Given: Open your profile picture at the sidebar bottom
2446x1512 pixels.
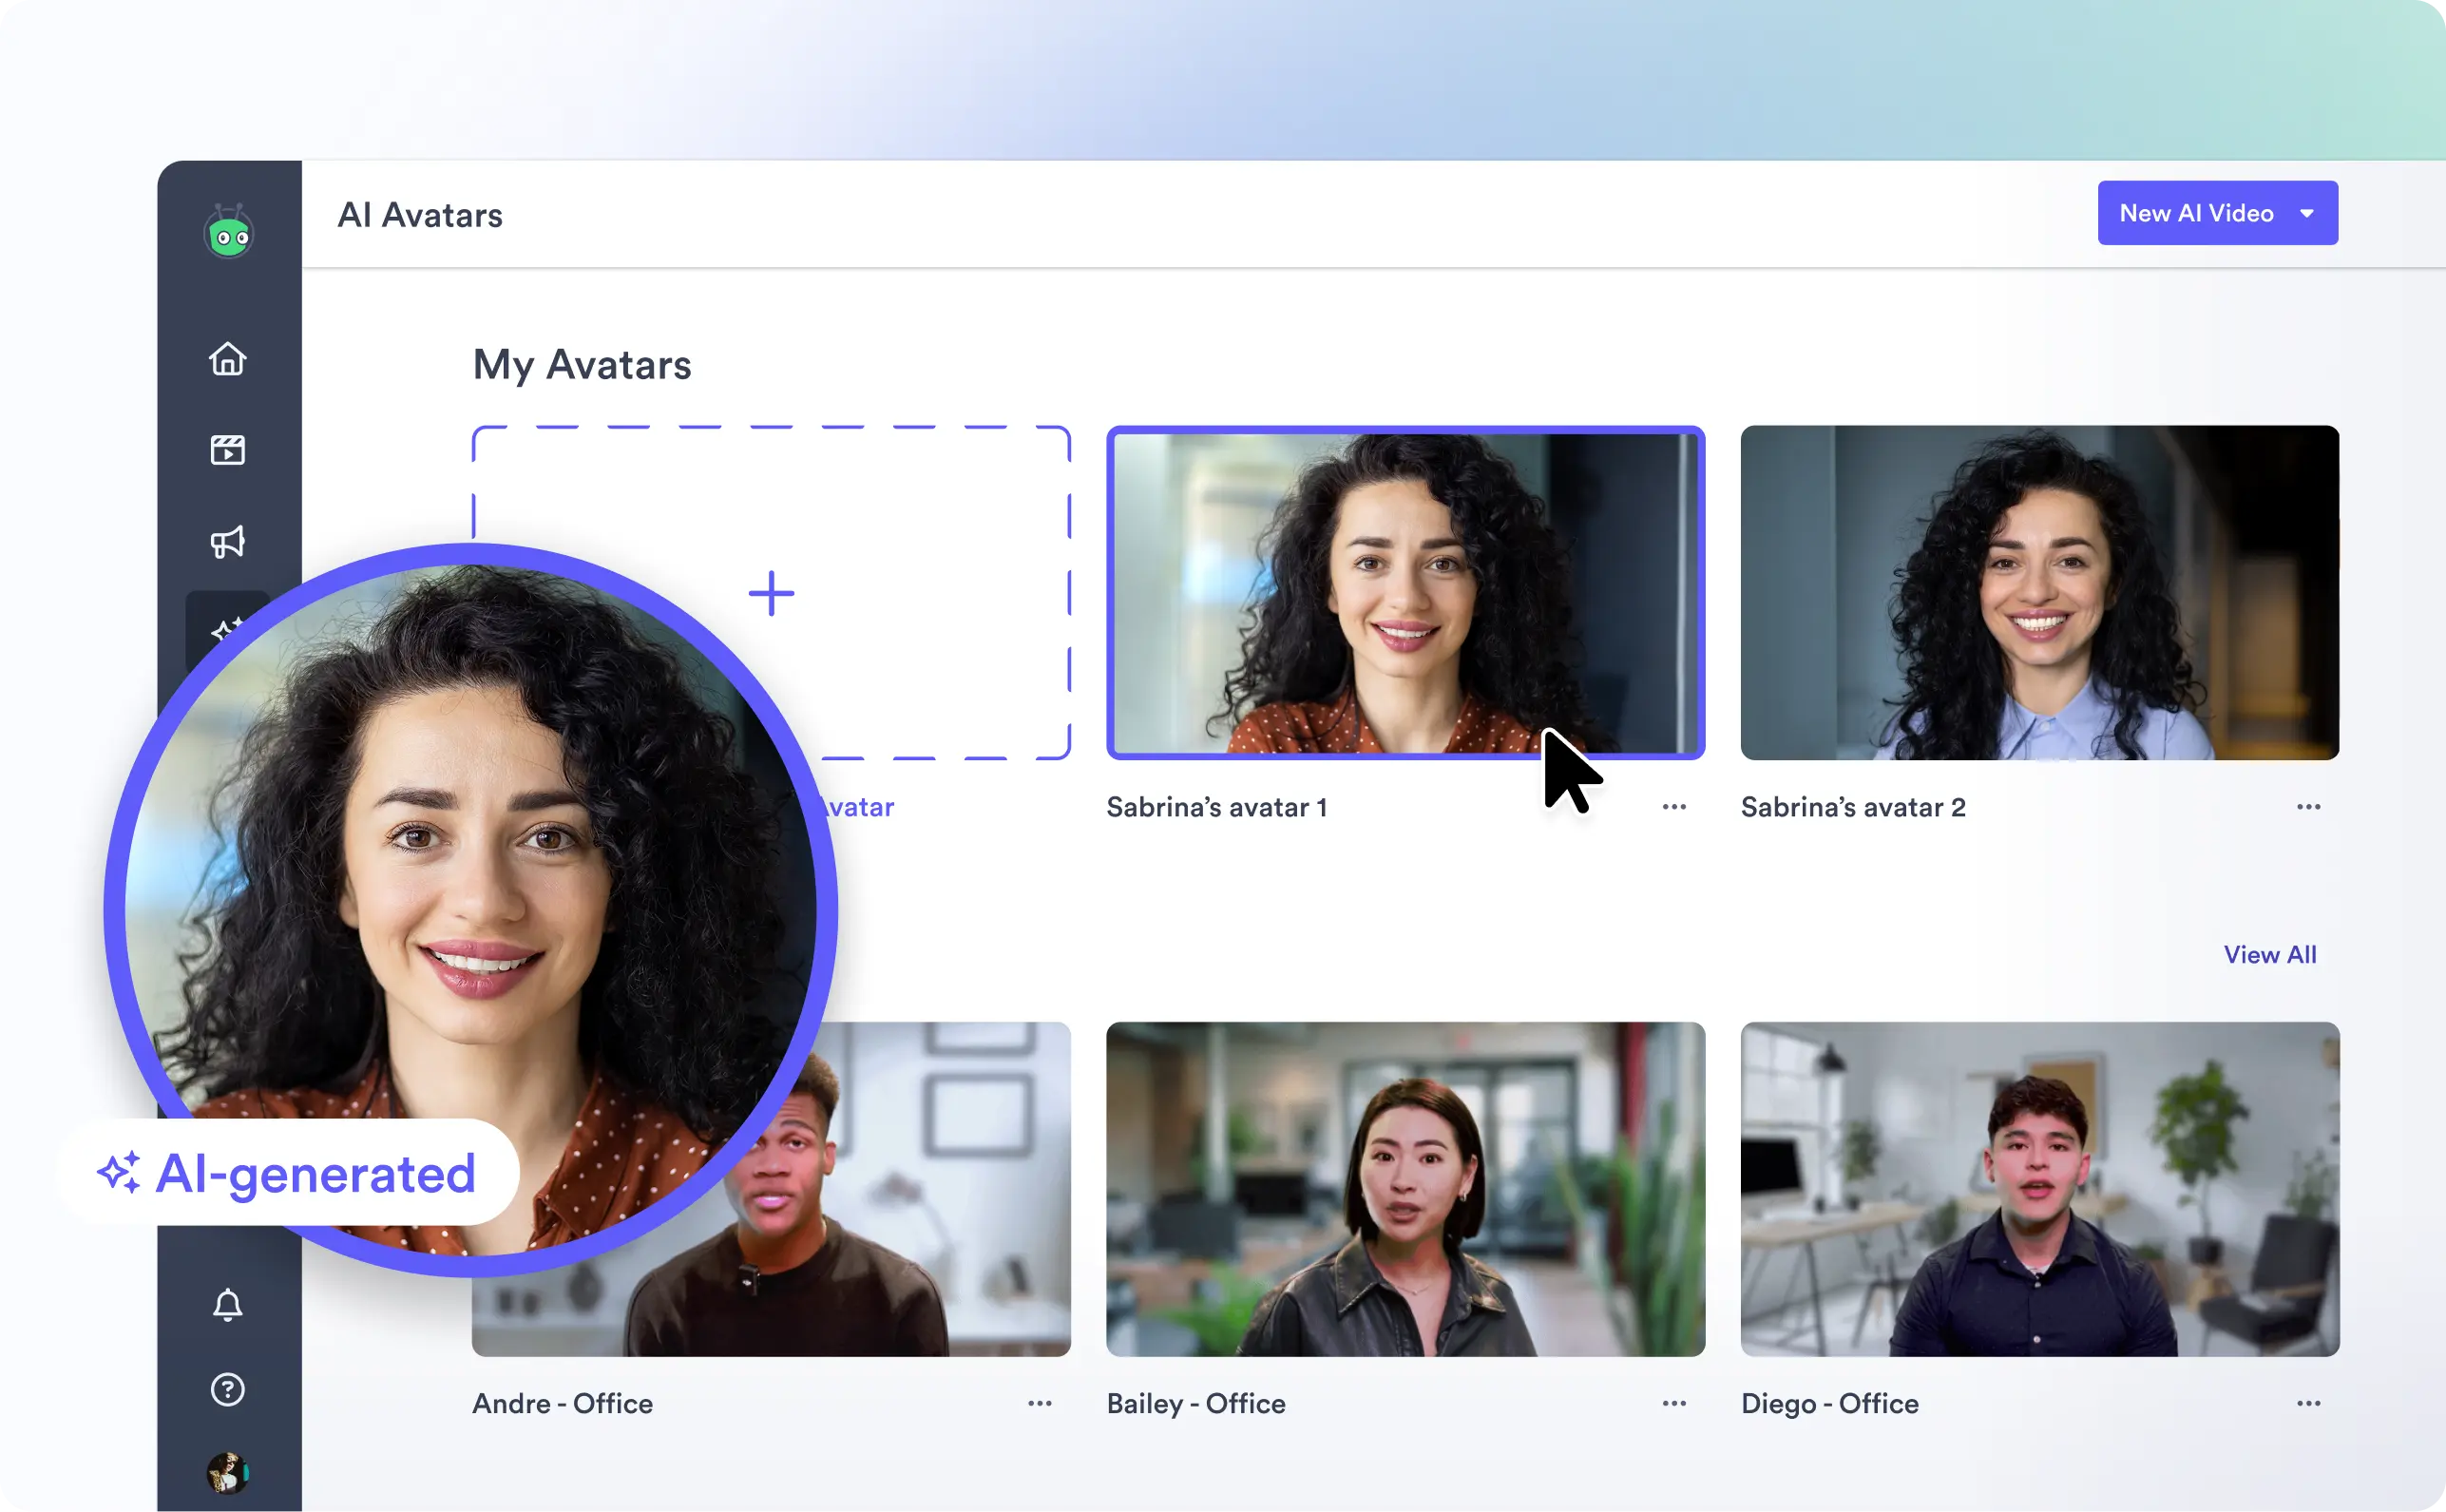Looking at the screenshot, I should coord(228,1470).
